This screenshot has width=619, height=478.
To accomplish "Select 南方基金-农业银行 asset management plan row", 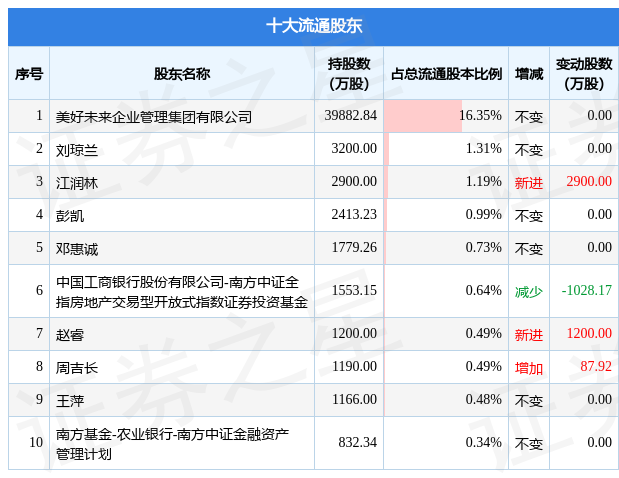I will pos(172,443).
